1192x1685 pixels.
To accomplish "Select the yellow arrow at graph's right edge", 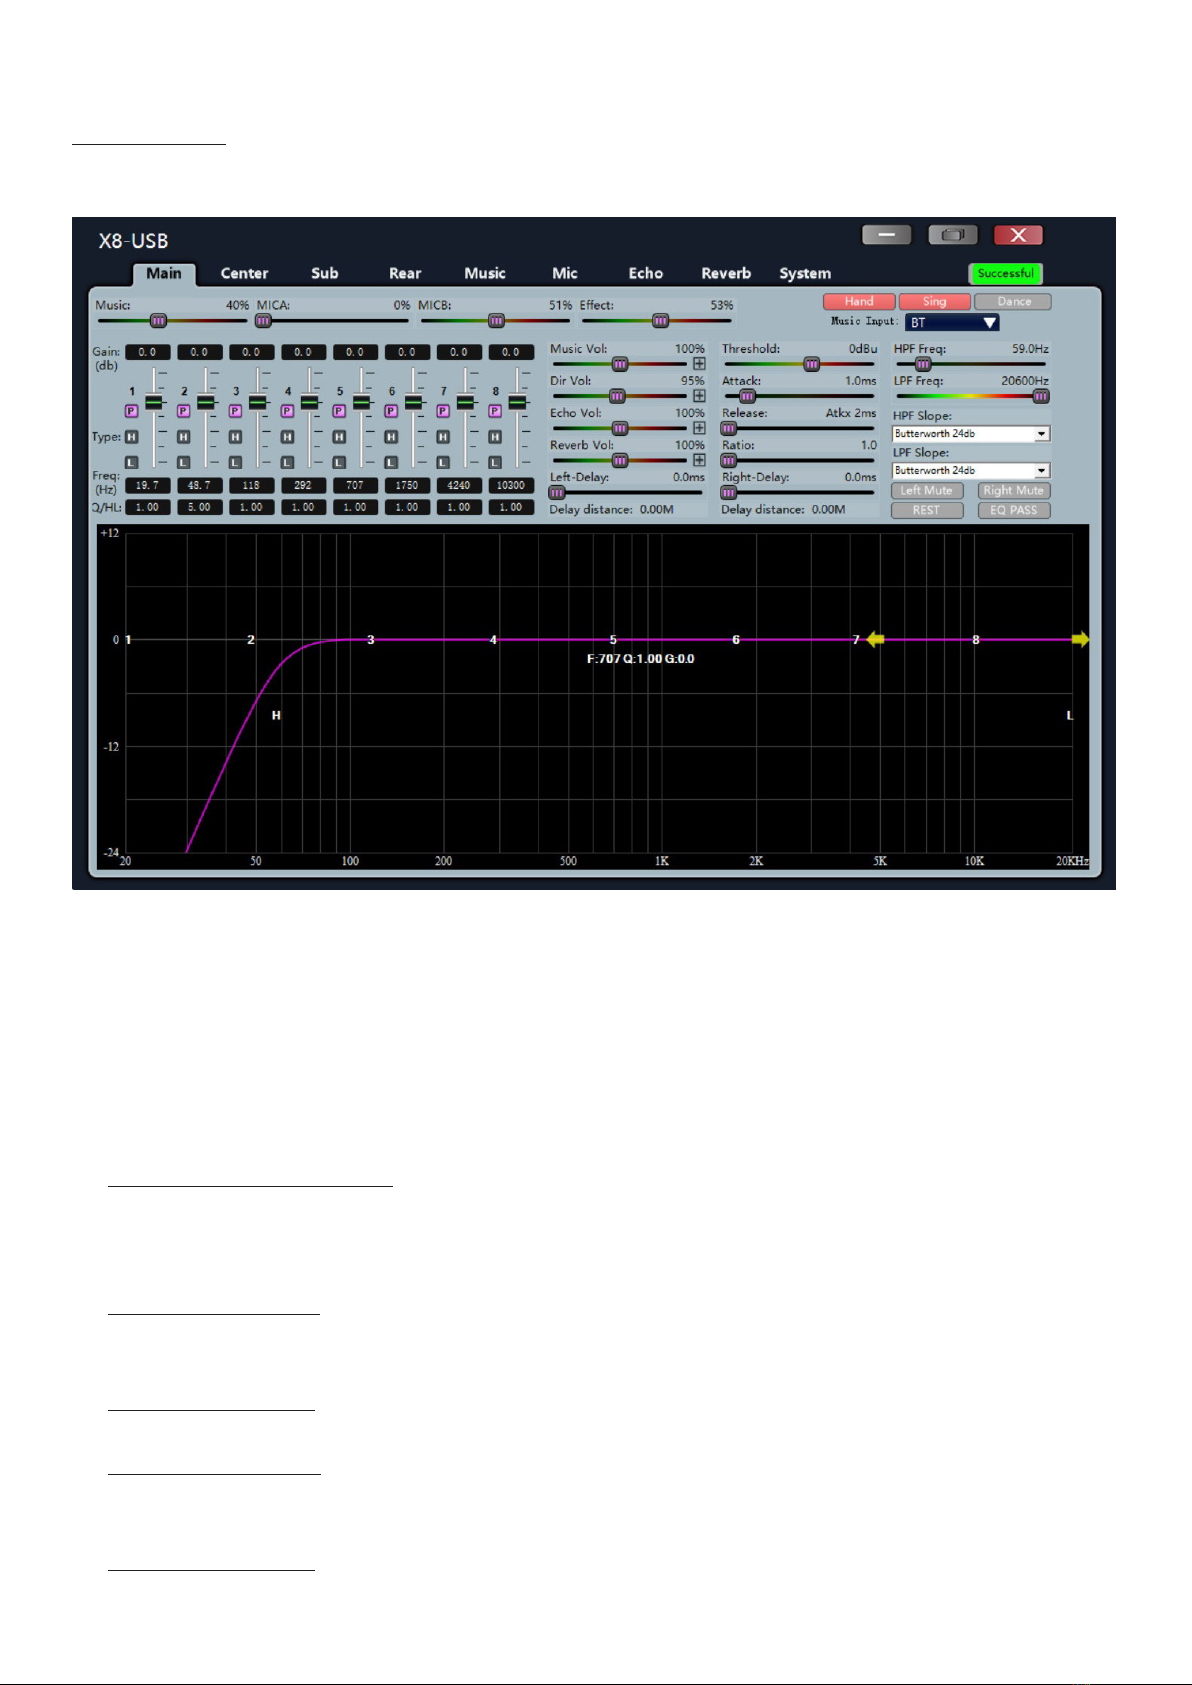I will click(x=1081, y=639).
